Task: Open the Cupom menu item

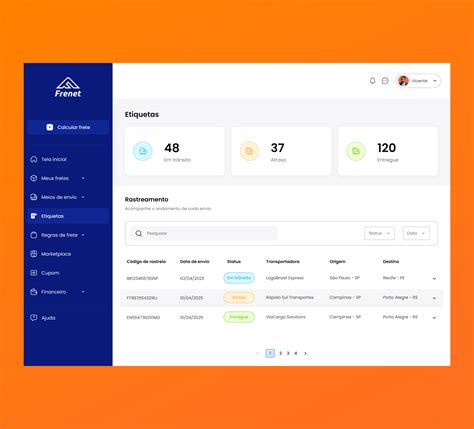Action: pyautogui.click(x=50, y=273)
